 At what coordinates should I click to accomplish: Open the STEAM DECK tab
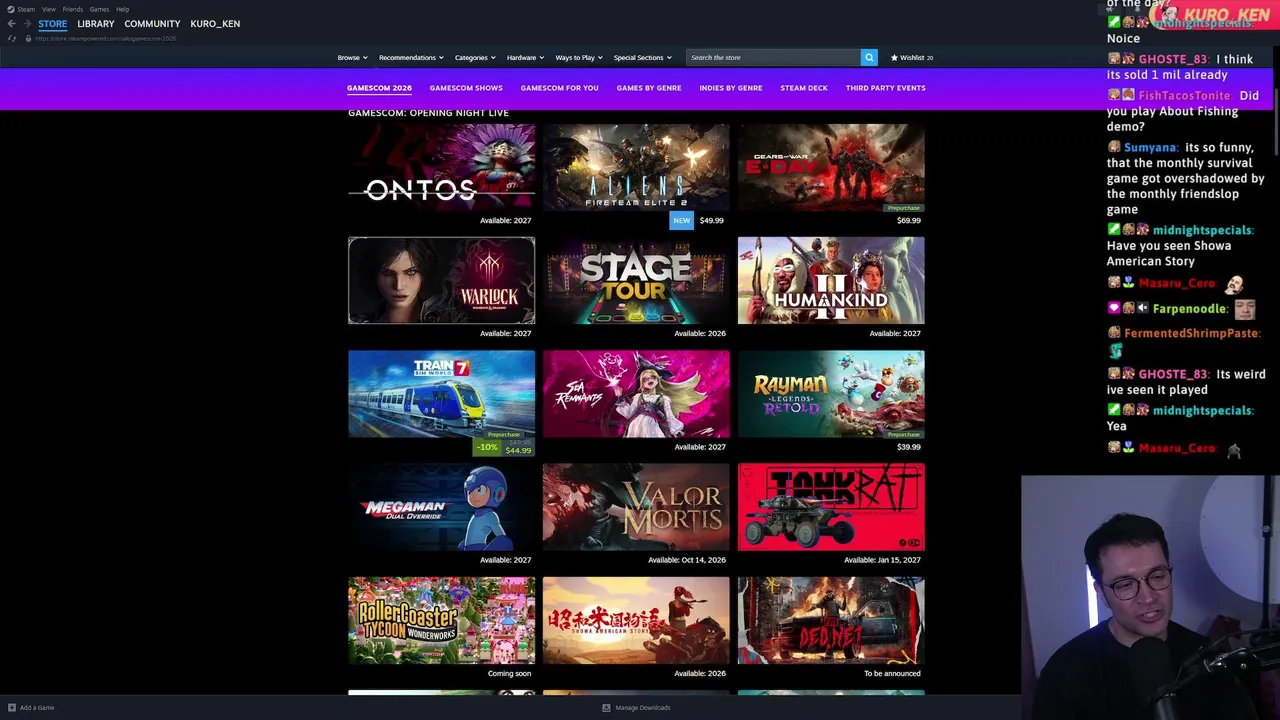(x=804, y=88)
